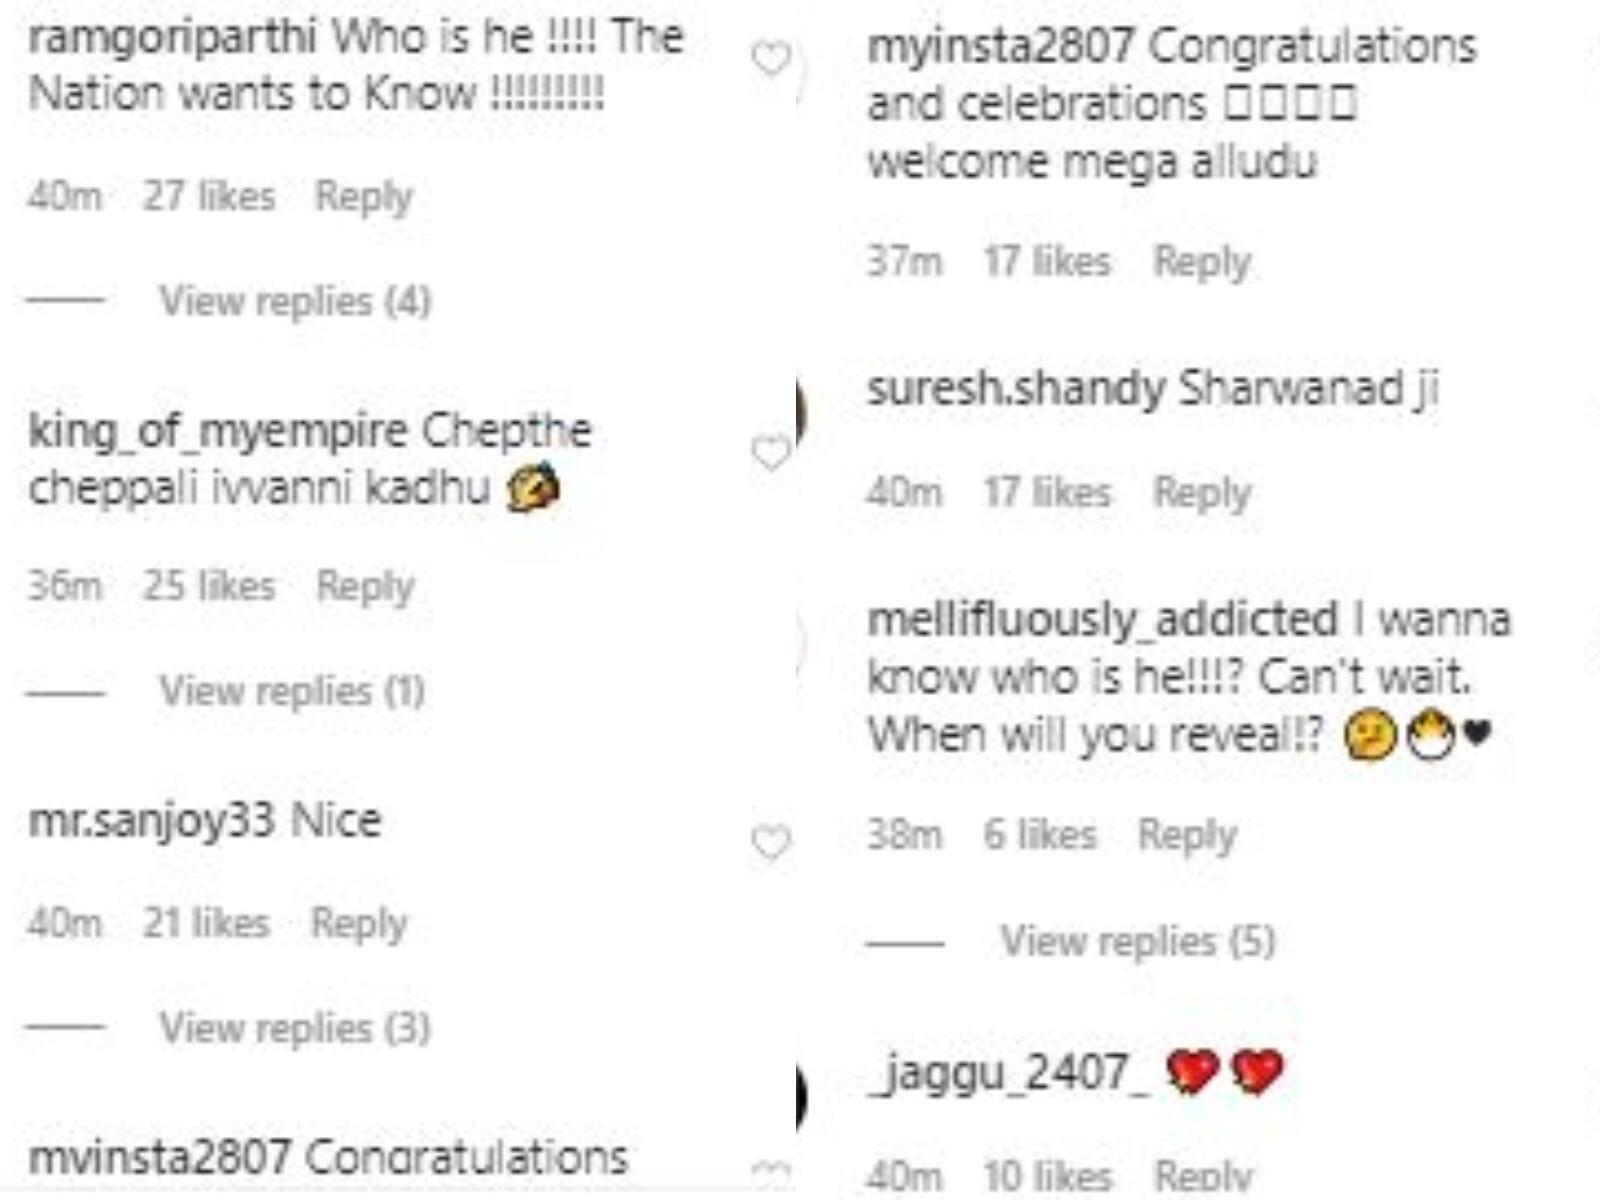1600x1200 pixels.
Task: Open mellifluously_addicted's profile username
Action: coord(1102,619)
